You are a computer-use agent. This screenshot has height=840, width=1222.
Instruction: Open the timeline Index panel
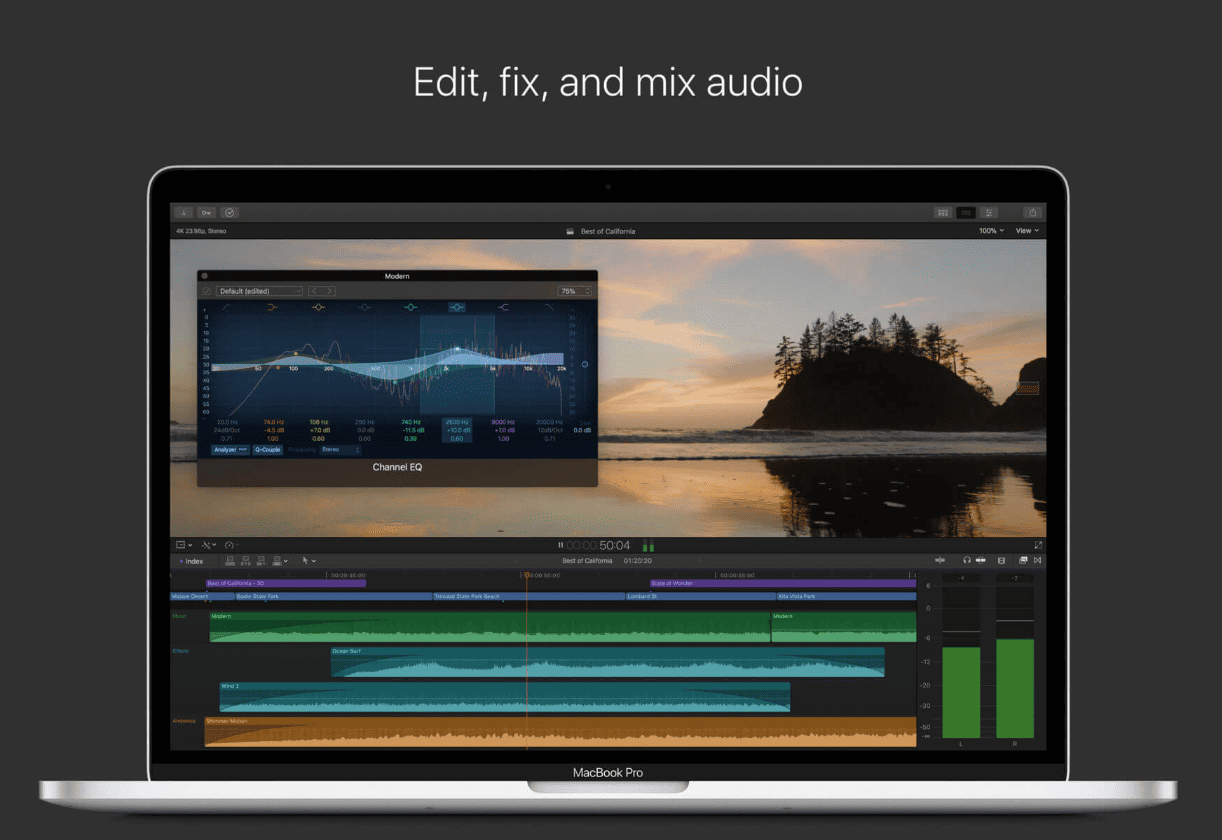click(x=191, y=561)
